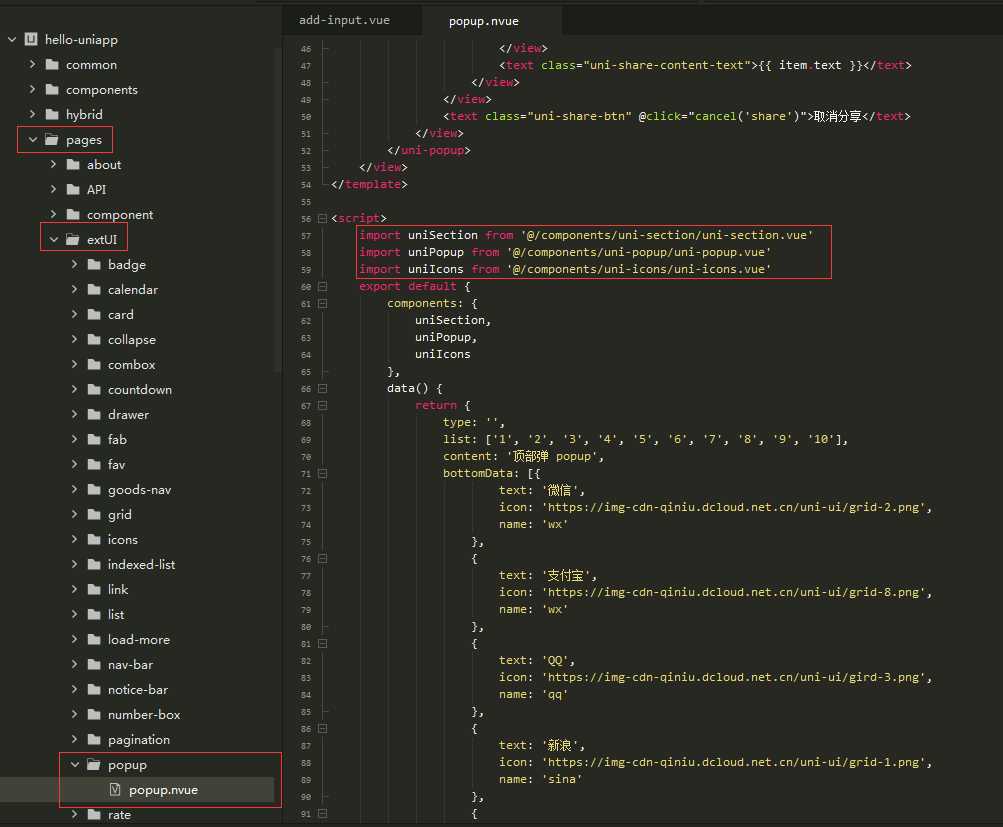Image resolution: width=1003 pixels, height=827 pixels.
Task: Expand the pagination folder chevron
Action: [x=75, y=739]
